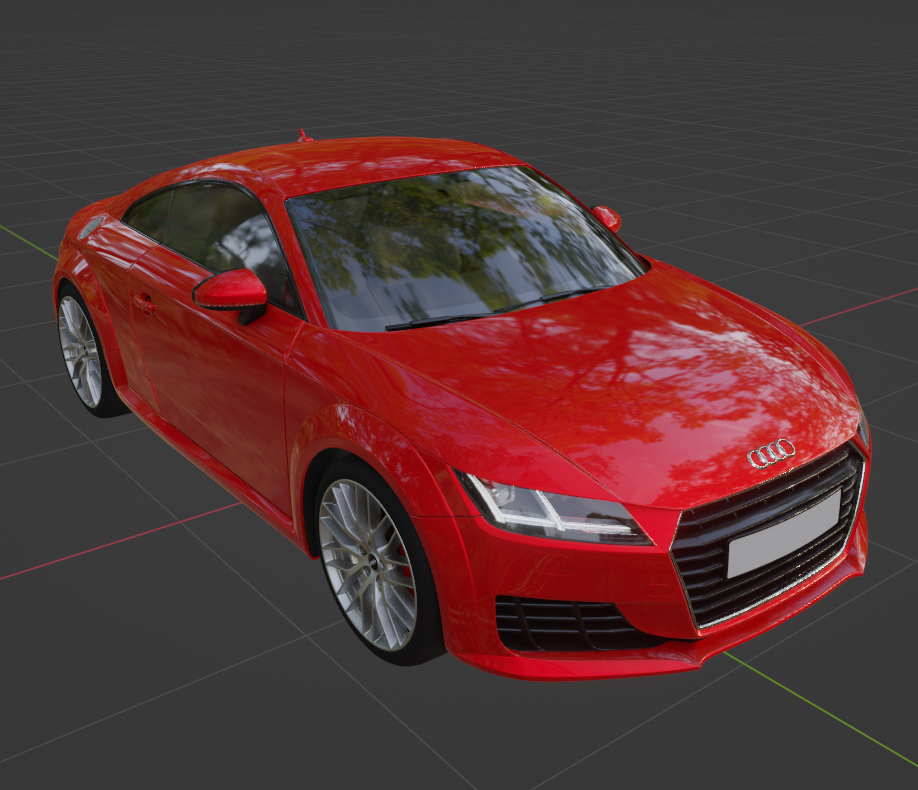Screen dimensions: 918x790
Task: Select the front left wheel rim
Action: pos(368,565)
